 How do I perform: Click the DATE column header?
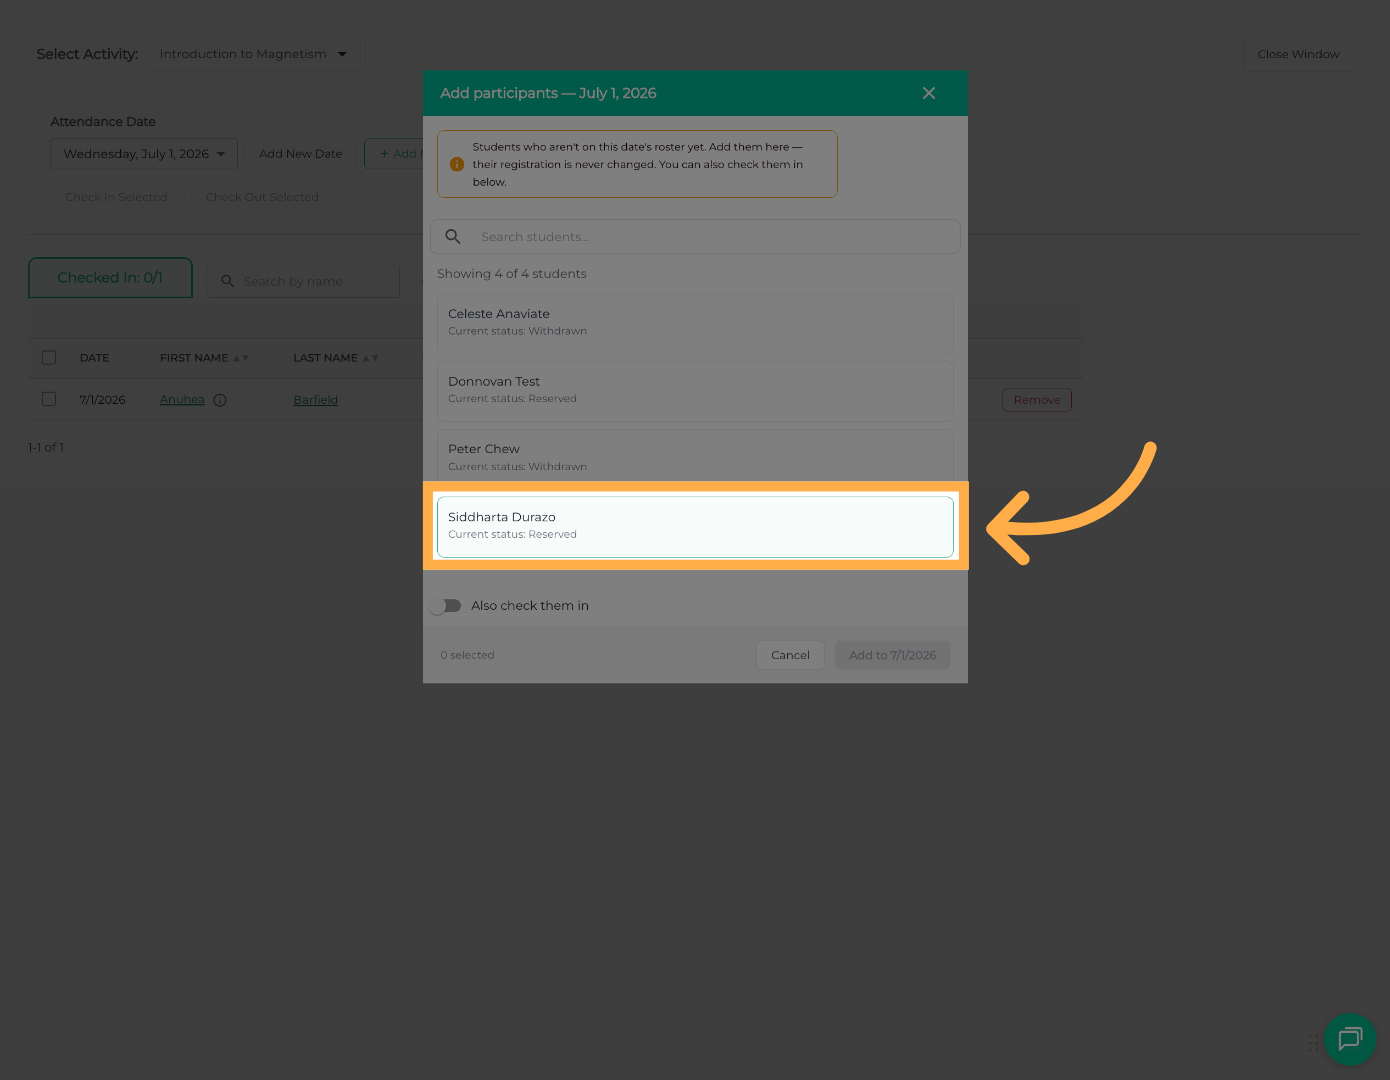point(95,358)
